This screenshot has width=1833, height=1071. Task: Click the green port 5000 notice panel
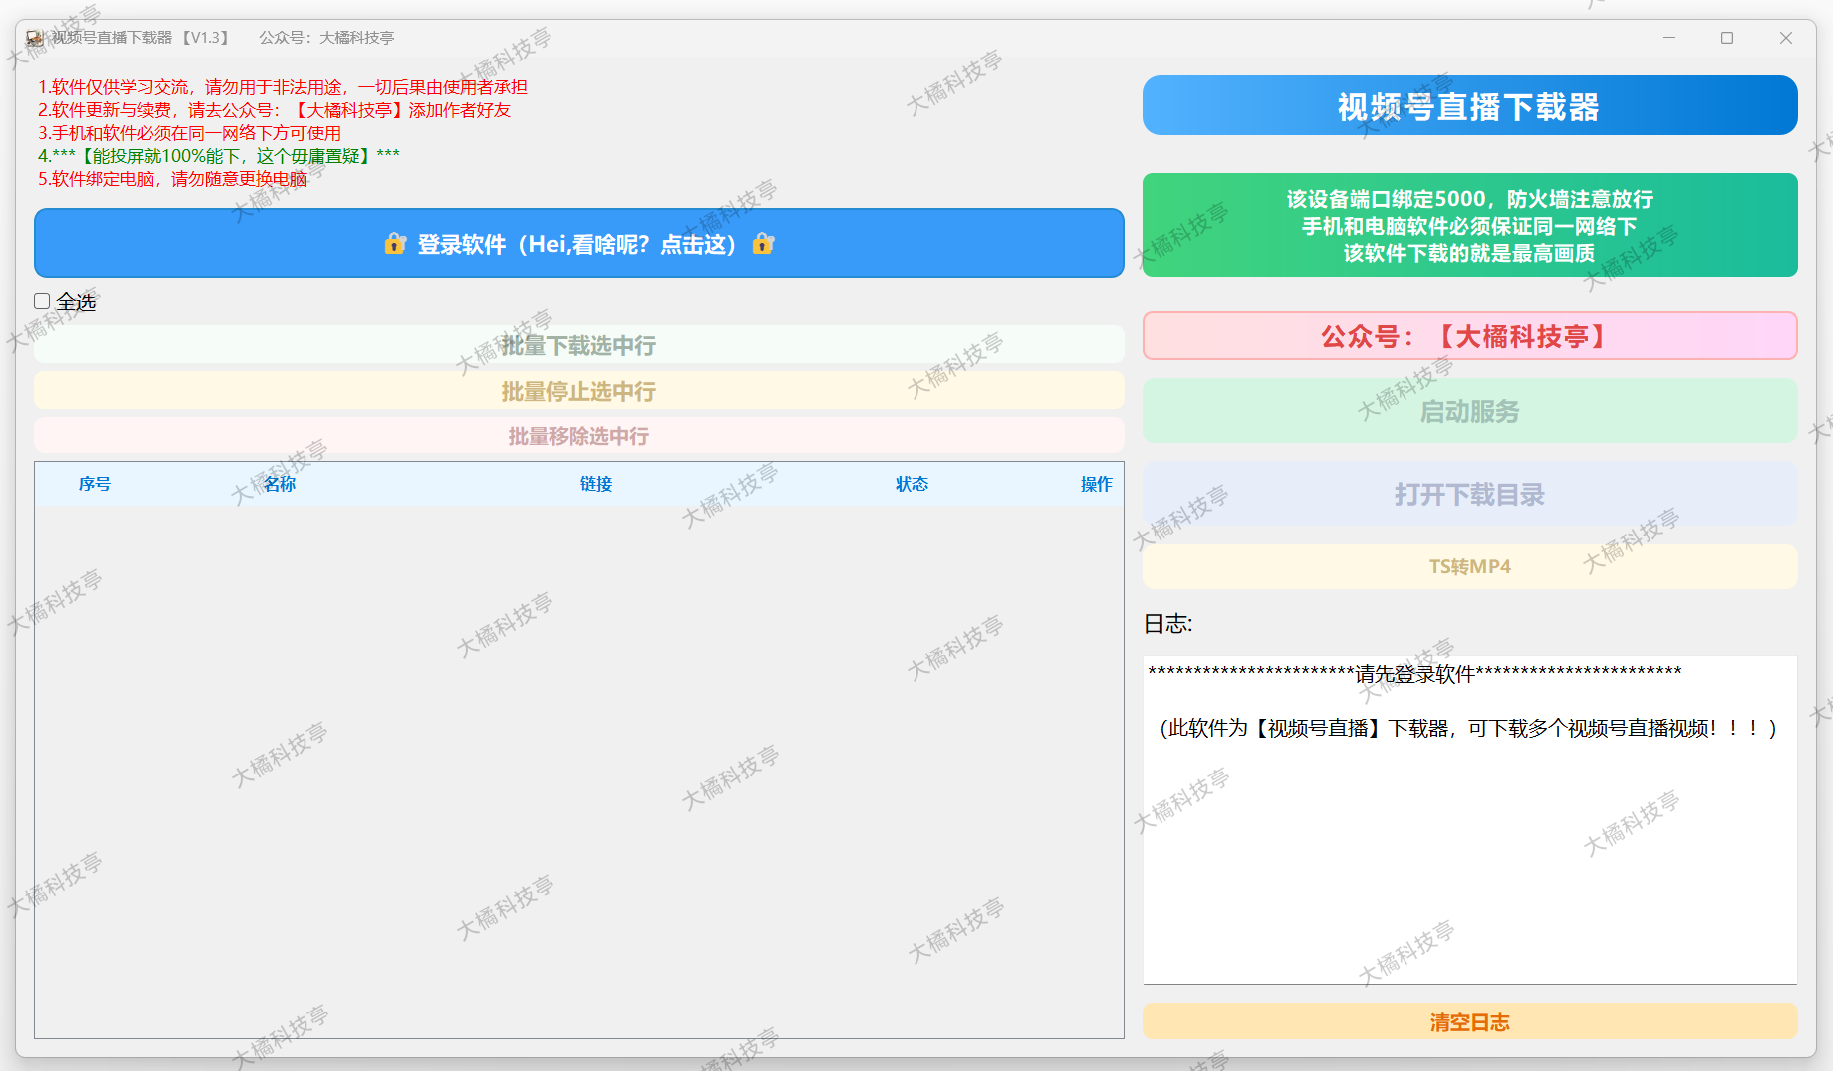pyautogui.click(x=1470, y=225)
